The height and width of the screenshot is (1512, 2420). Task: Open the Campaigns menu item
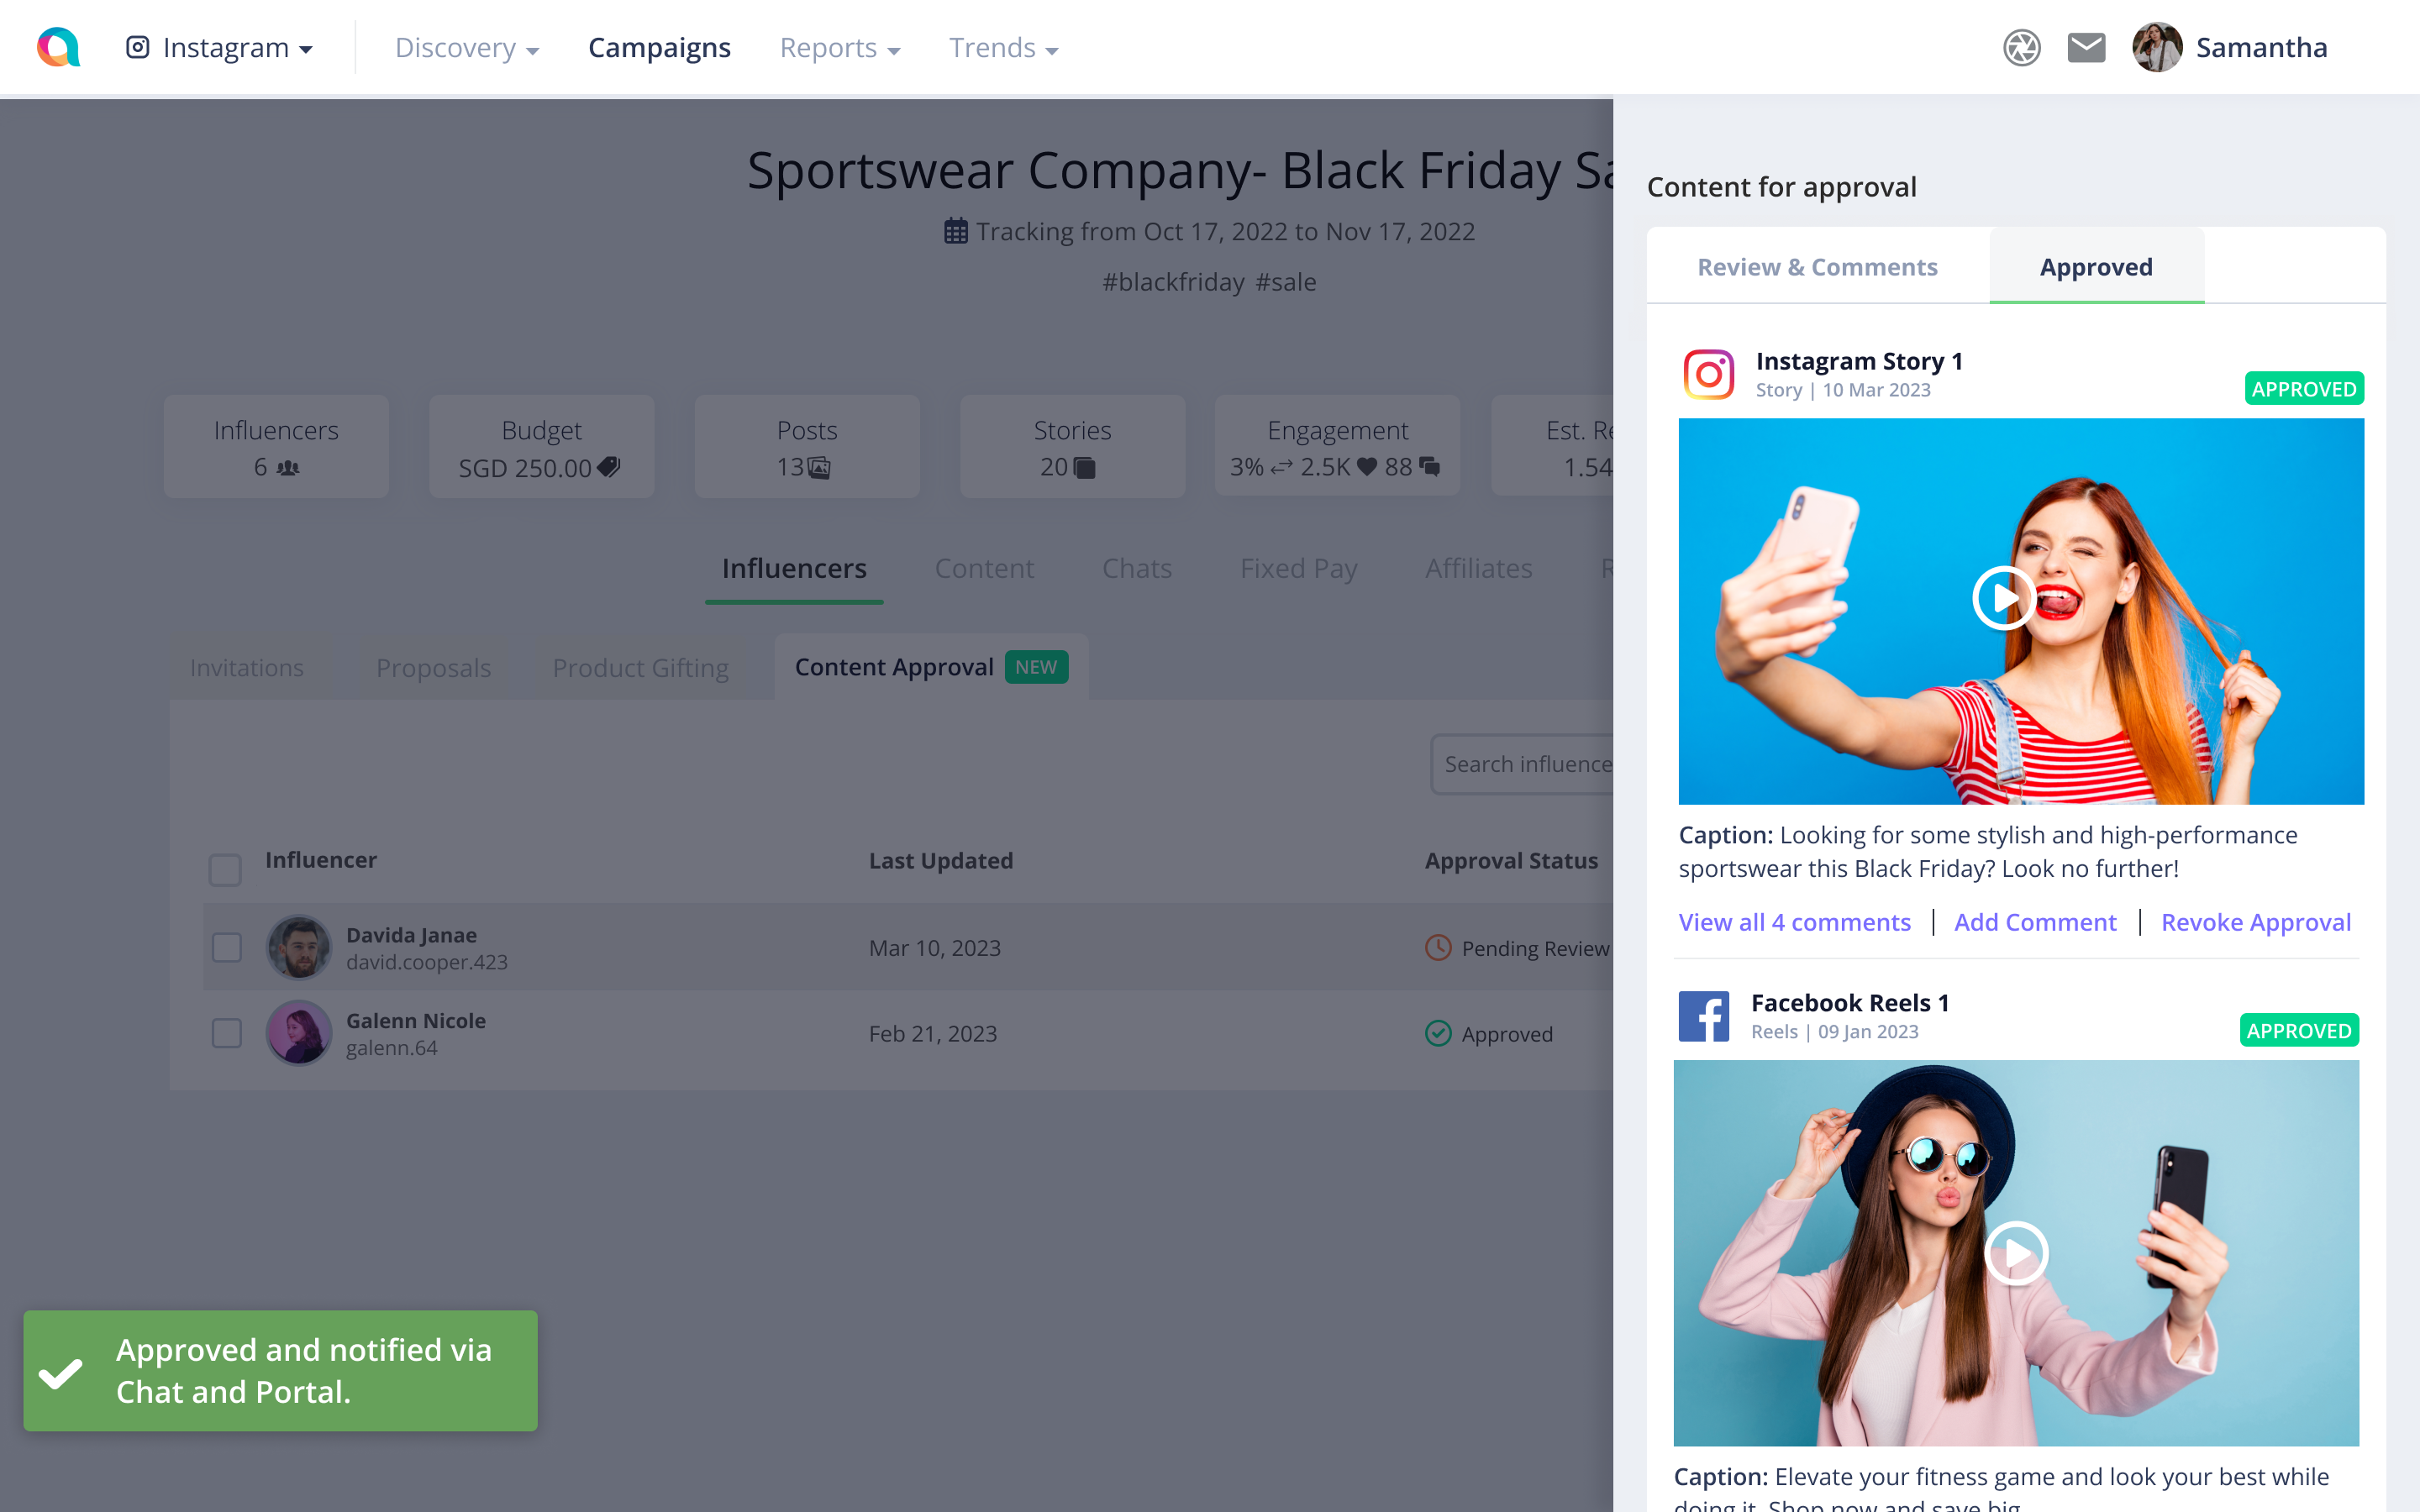pos(659,48)
